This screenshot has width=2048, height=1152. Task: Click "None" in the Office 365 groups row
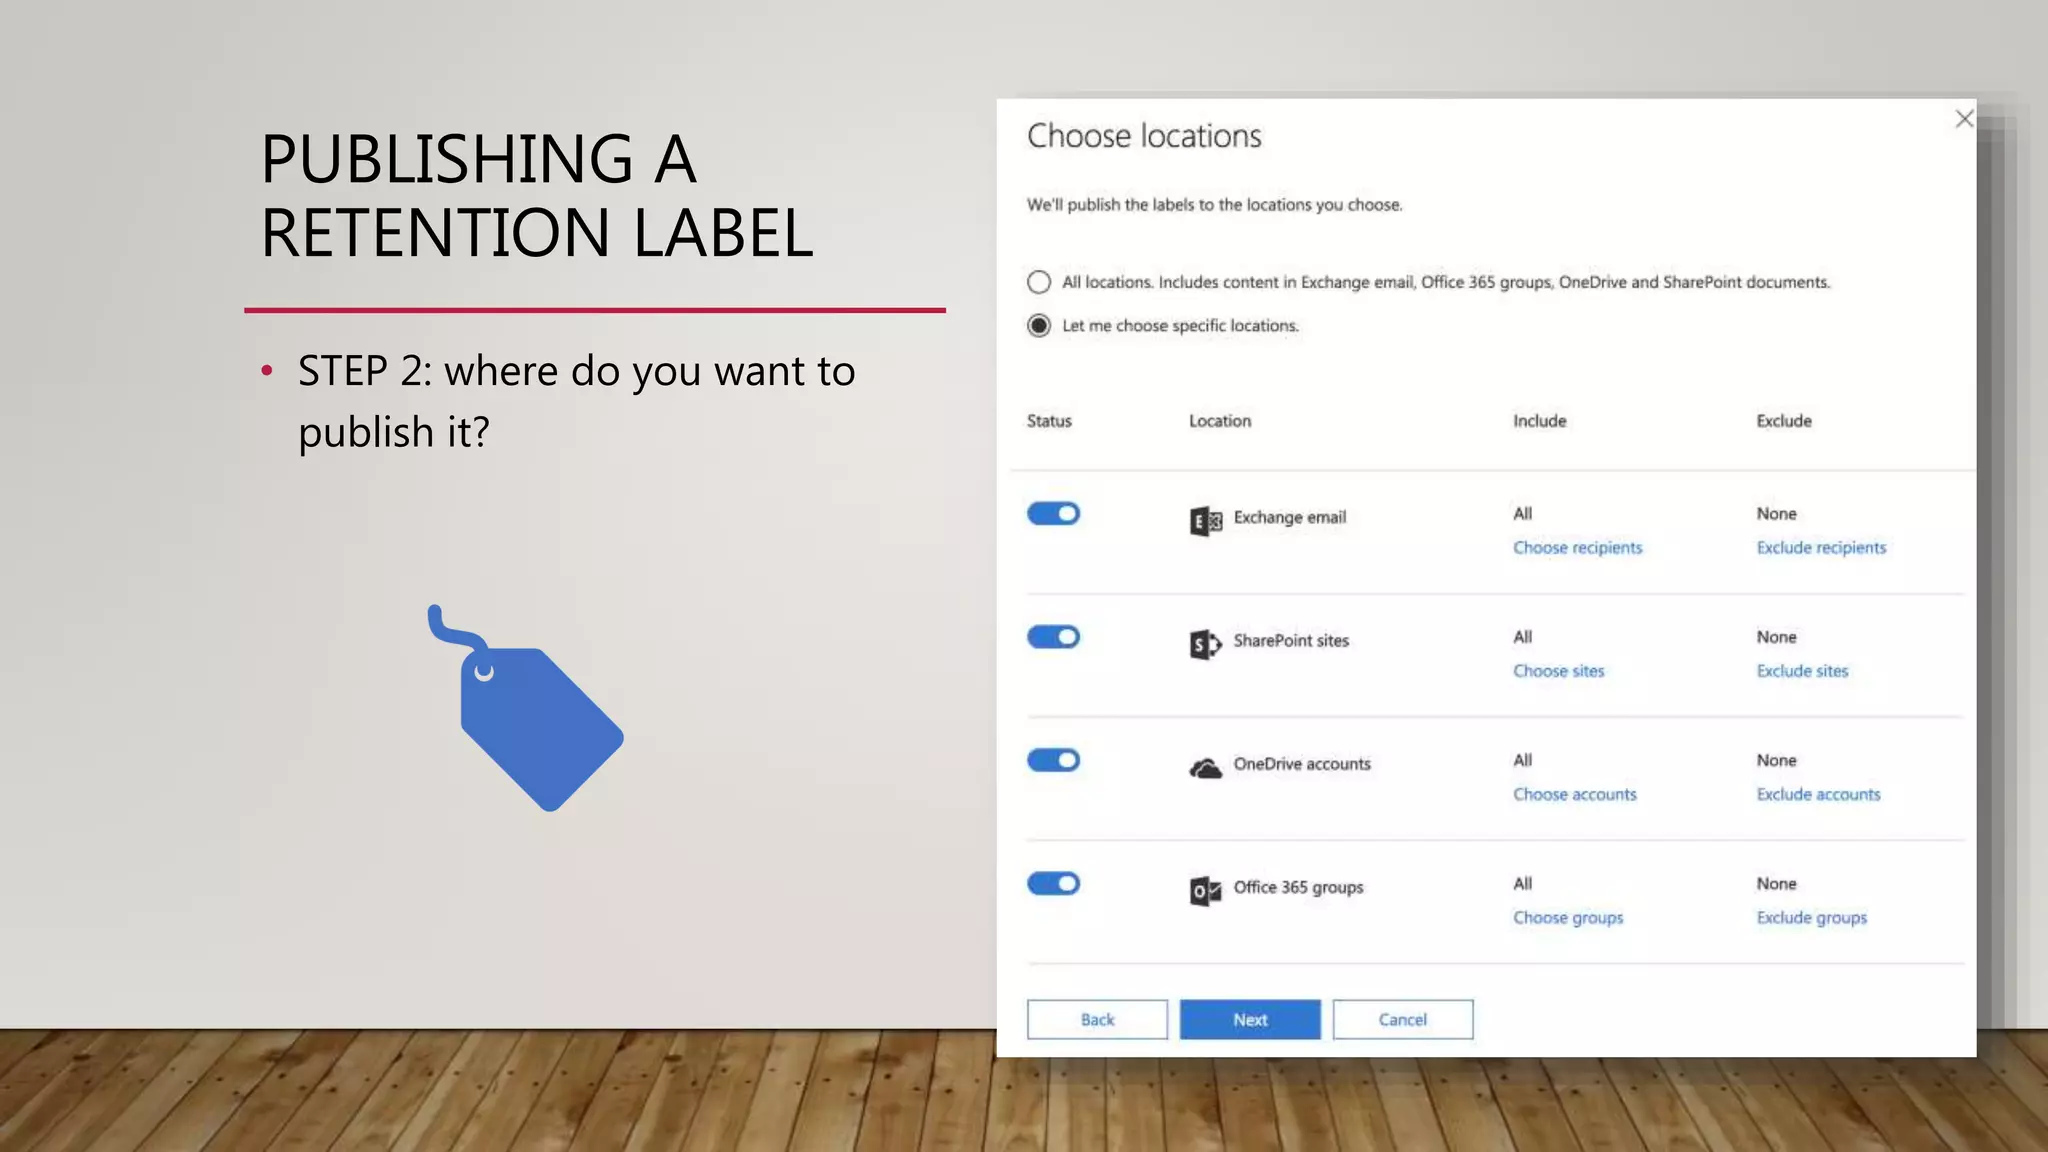pos(1777,884)
